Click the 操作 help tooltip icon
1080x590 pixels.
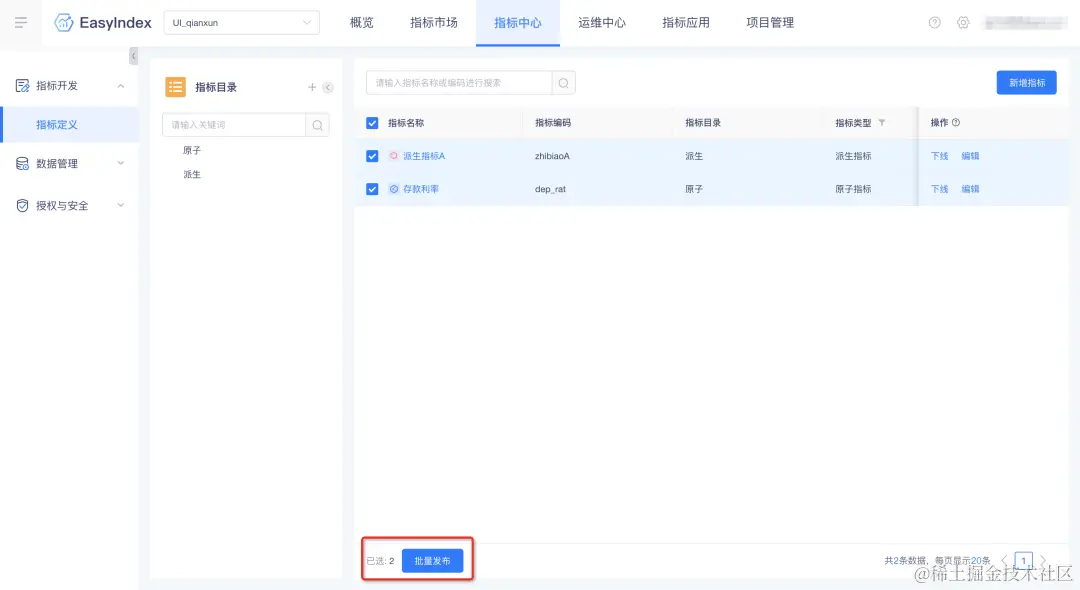tap(956, 123)
